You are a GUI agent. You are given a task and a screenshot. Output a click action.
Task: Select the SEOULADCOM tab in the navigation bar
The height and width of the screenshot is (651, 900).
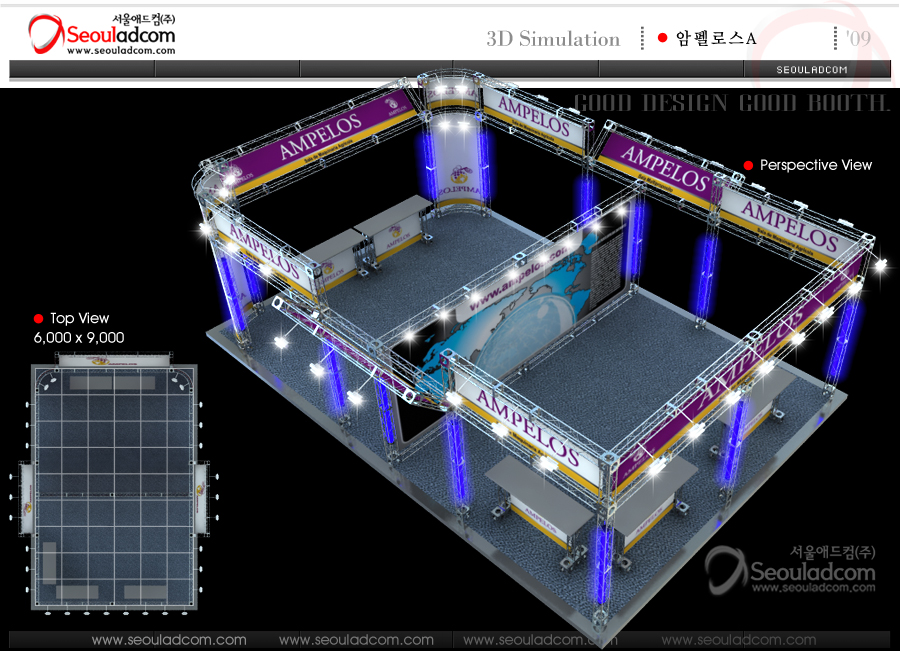click(x=811, y=69)
